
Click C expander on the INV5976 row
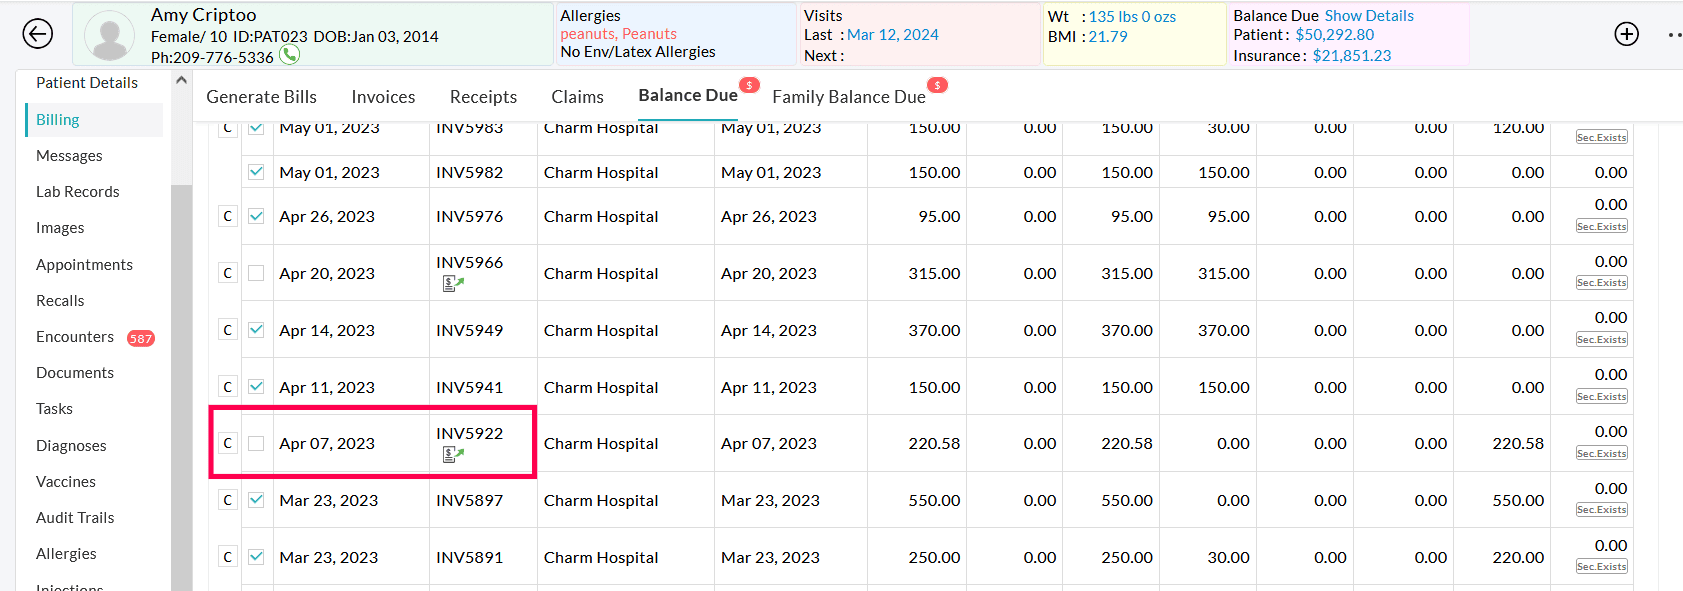(227, 216)
